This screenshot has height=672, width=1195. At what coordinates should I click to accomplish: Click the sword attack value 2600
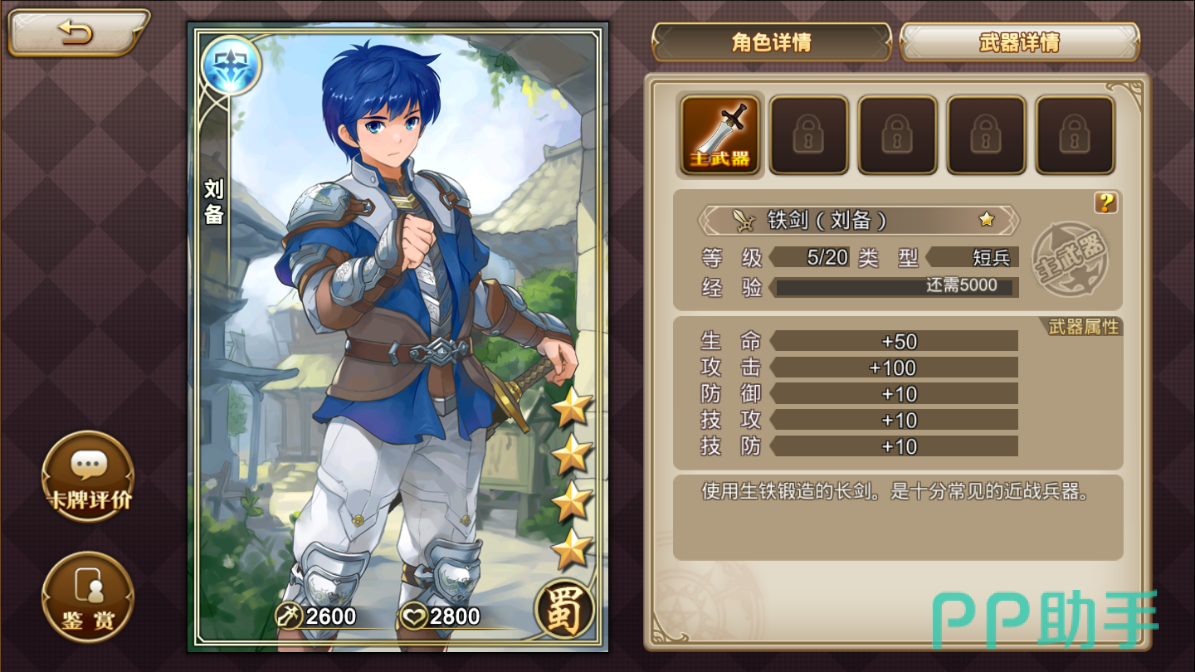pos(316,616)
